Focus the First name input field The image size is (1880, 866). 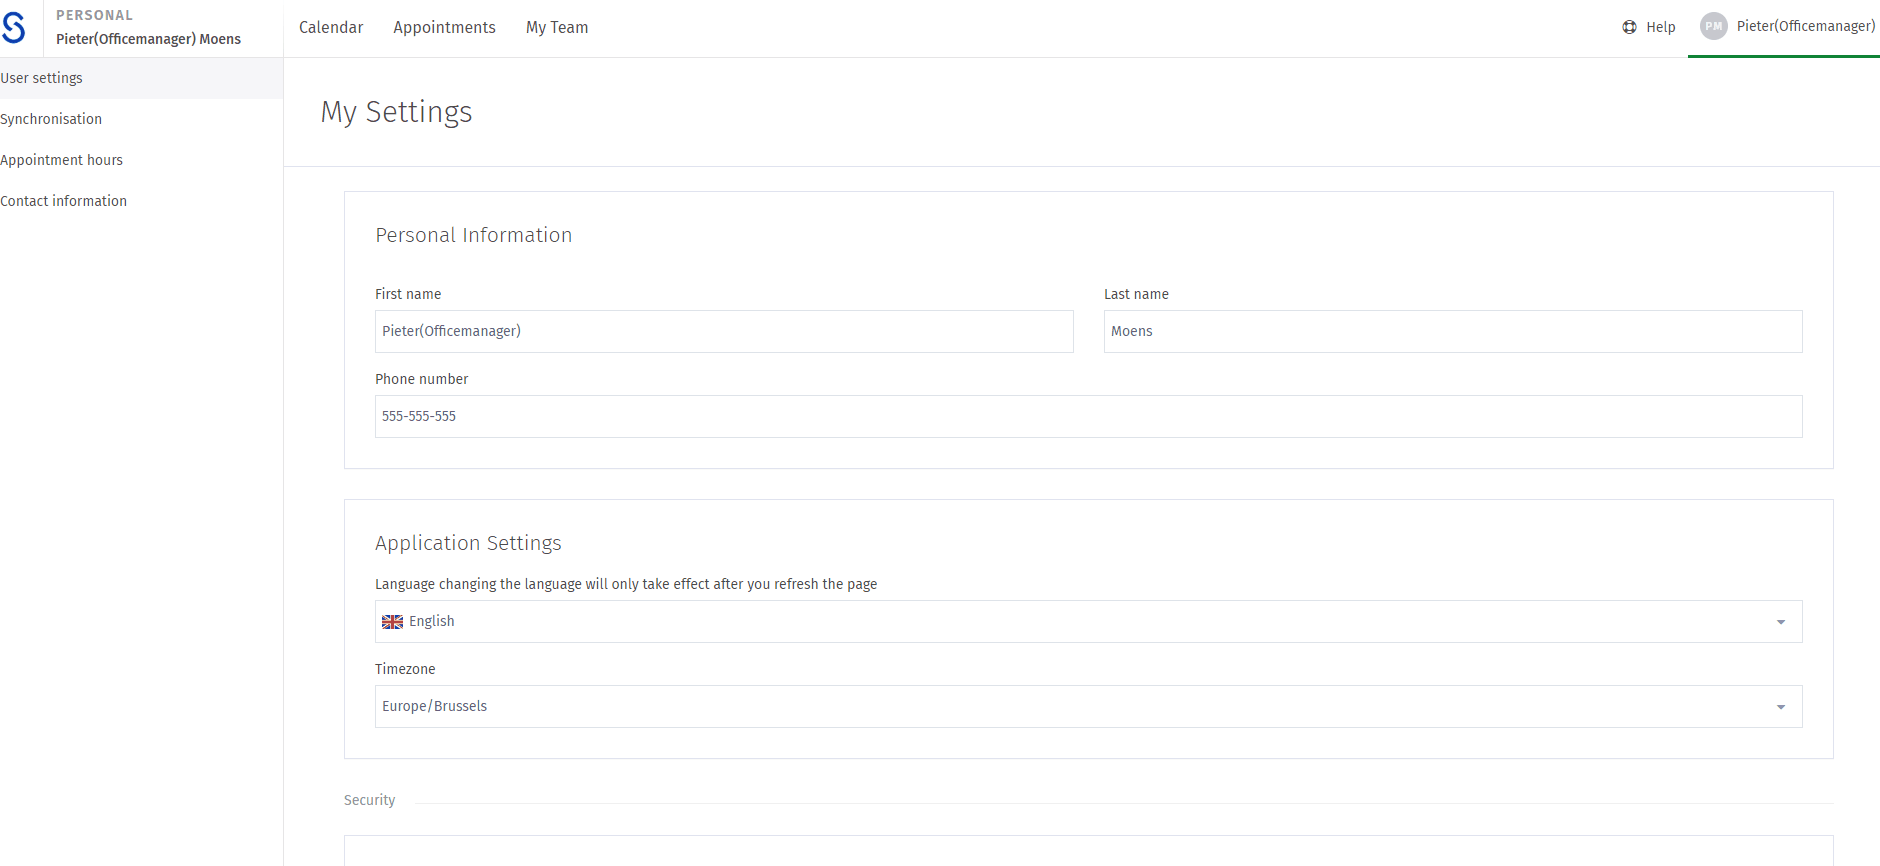pyautogui.click(x=724, y=331)
